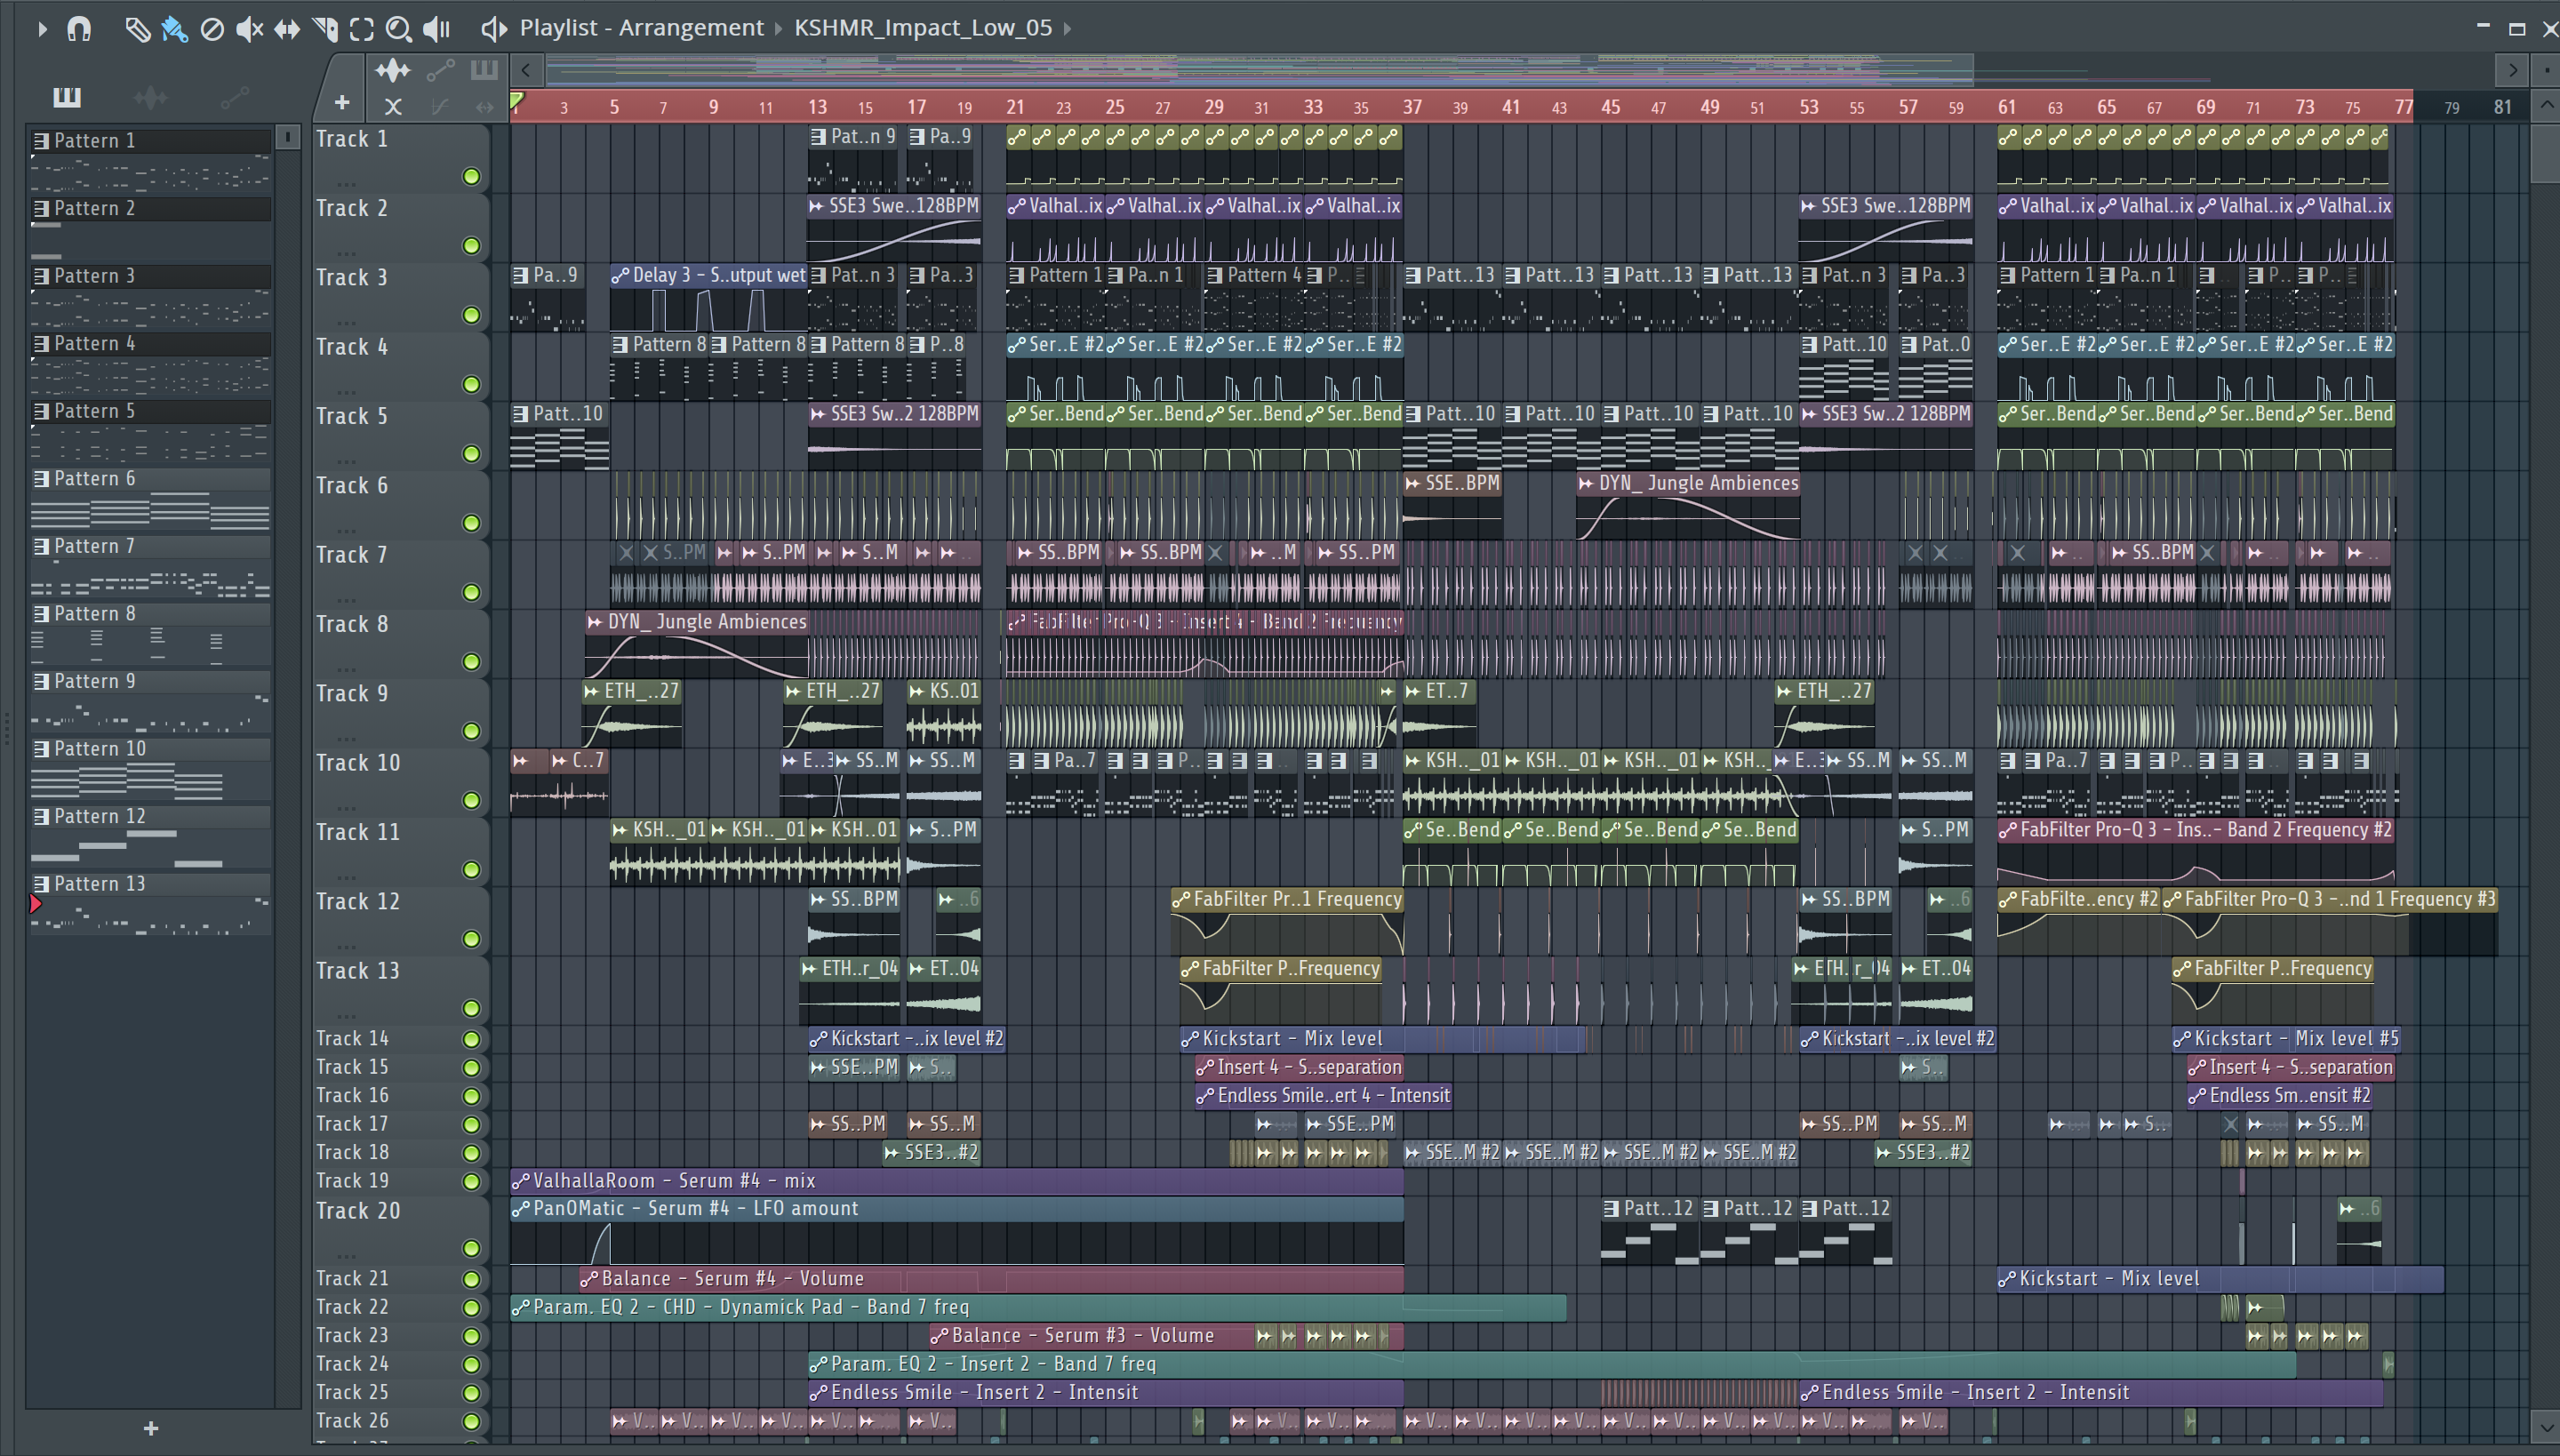Select the Mute tool
This screenshot has height=1456, width=2560.
point(249,29)
